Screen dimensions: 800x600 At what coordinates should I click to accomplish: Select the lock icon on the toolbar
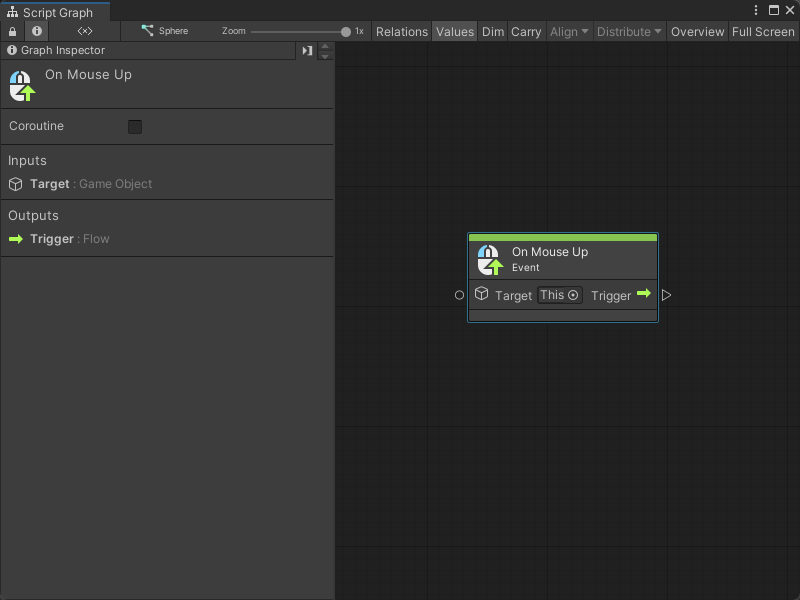coord(9,31)
